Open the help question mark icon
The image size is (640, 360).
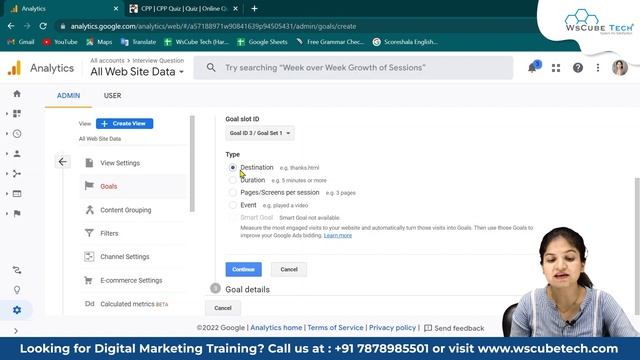(x=578, y=68)
